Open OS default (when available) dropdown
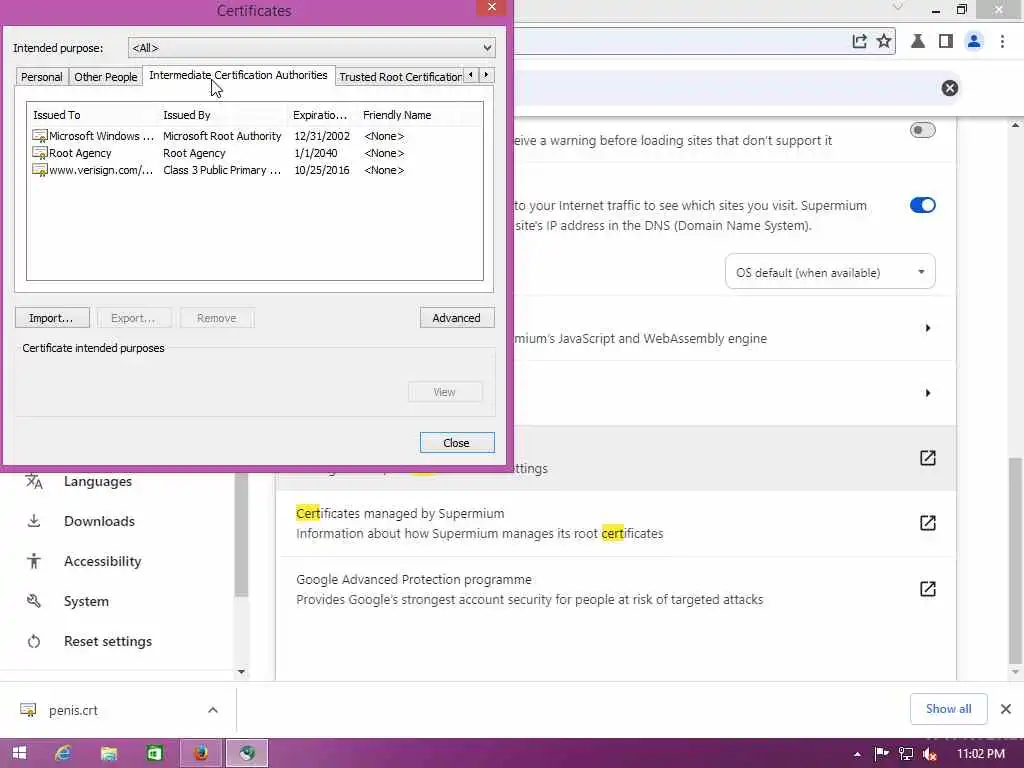 click(830, 272)
